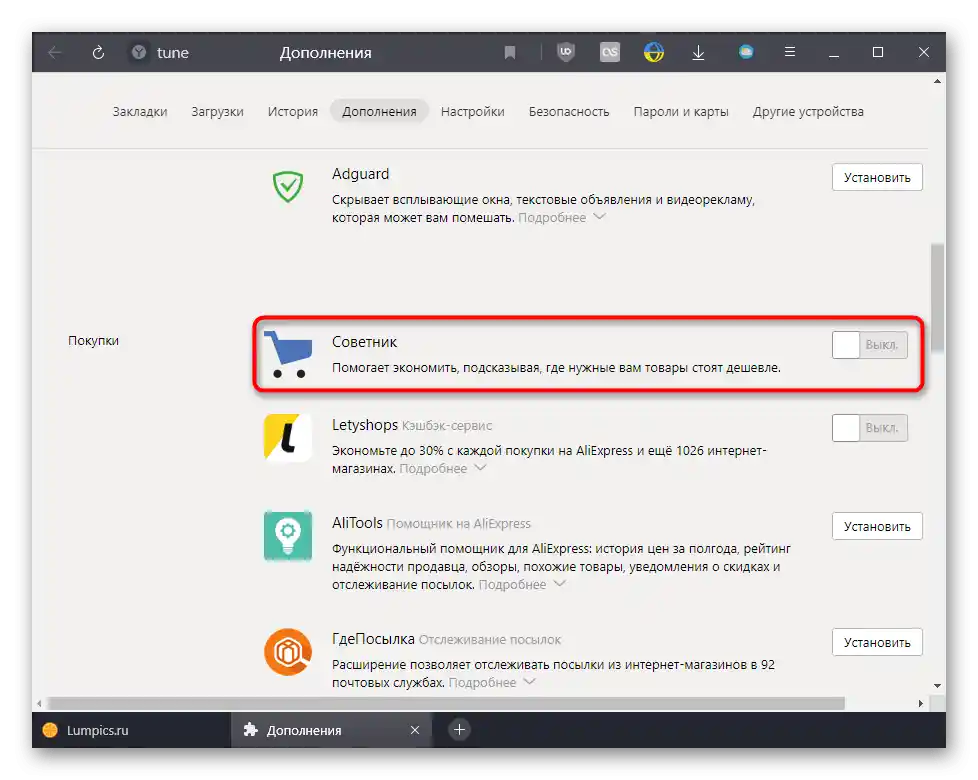This screenshot has height=780, width=978.
Task: Select the Дополнения section tab
Action: [x=379, y=112]
